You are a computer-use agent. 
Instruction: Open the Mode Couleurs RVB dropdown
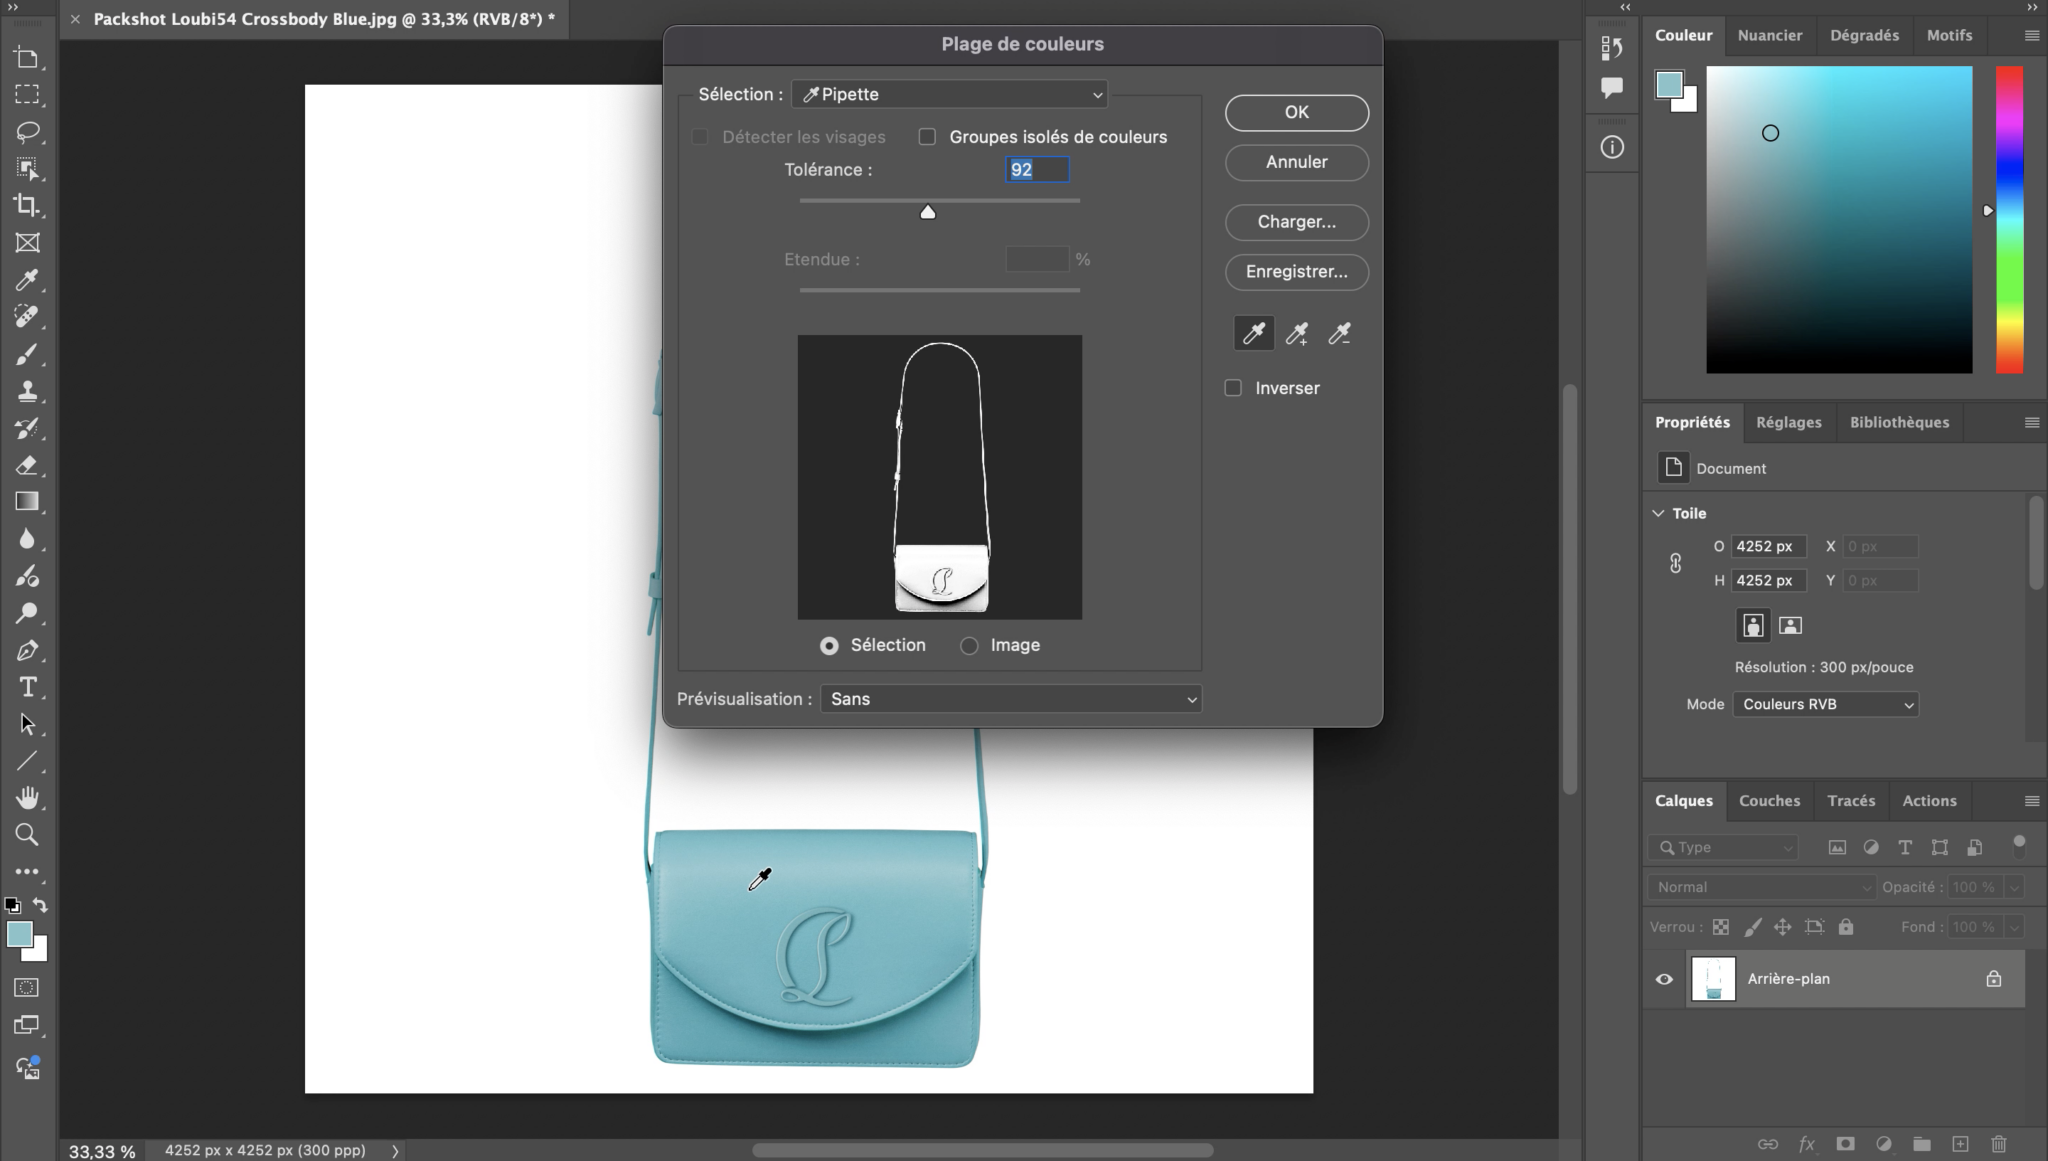(1825, 704)
